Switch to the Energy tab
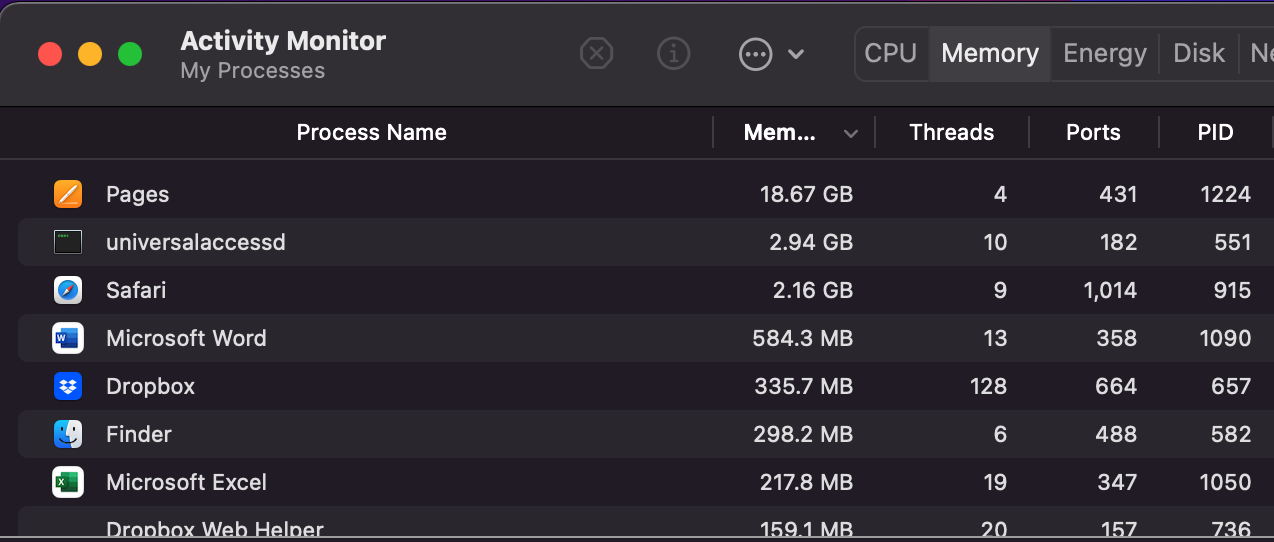The image size is (1274, 542). [x=1104, y=53]
